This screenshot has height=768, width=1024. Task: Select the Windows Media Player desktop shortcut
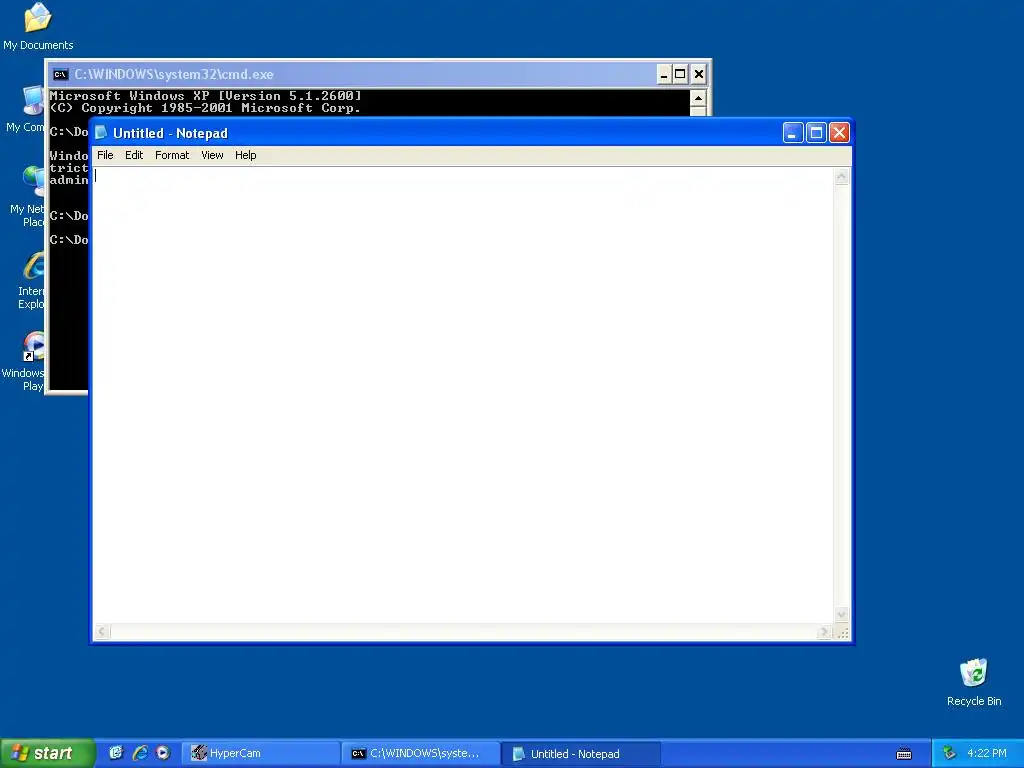[24, 361]
